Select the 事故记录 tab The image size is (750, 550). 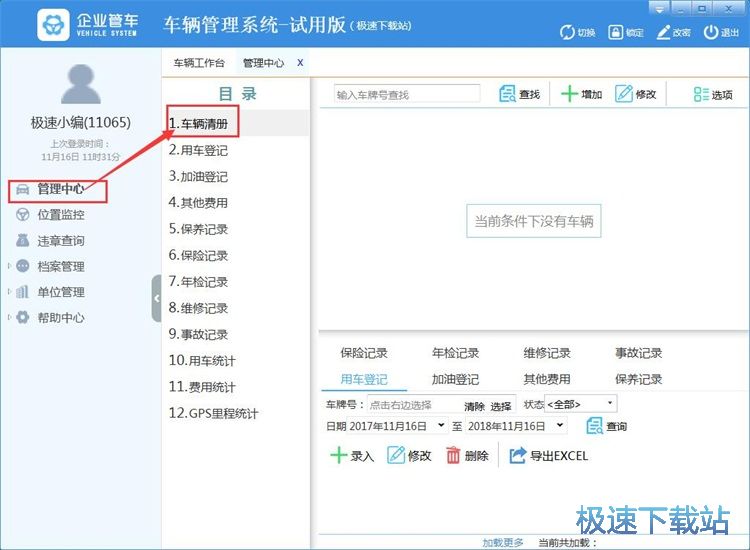click(x=639, y=353)
